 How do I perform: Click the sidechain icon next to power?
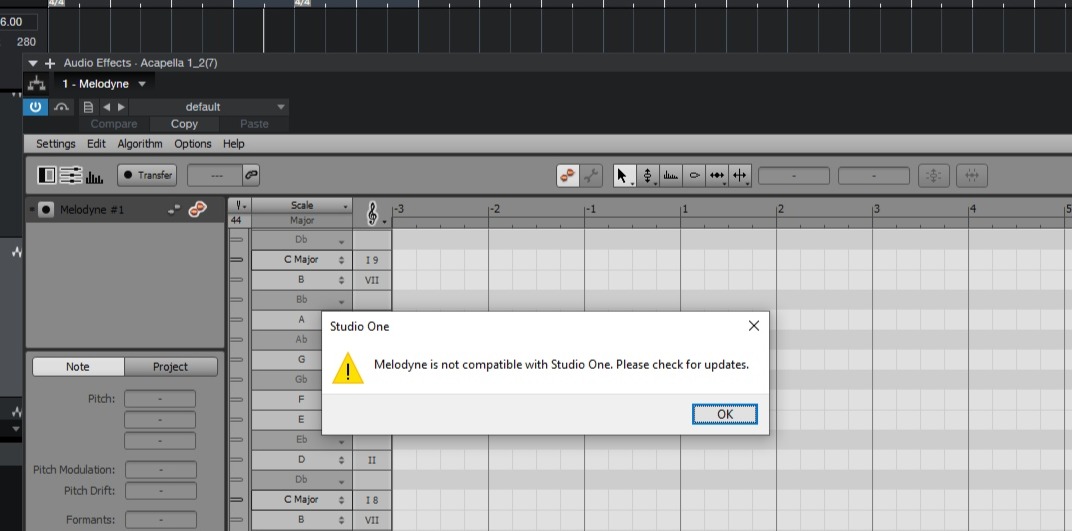(62, 107)
